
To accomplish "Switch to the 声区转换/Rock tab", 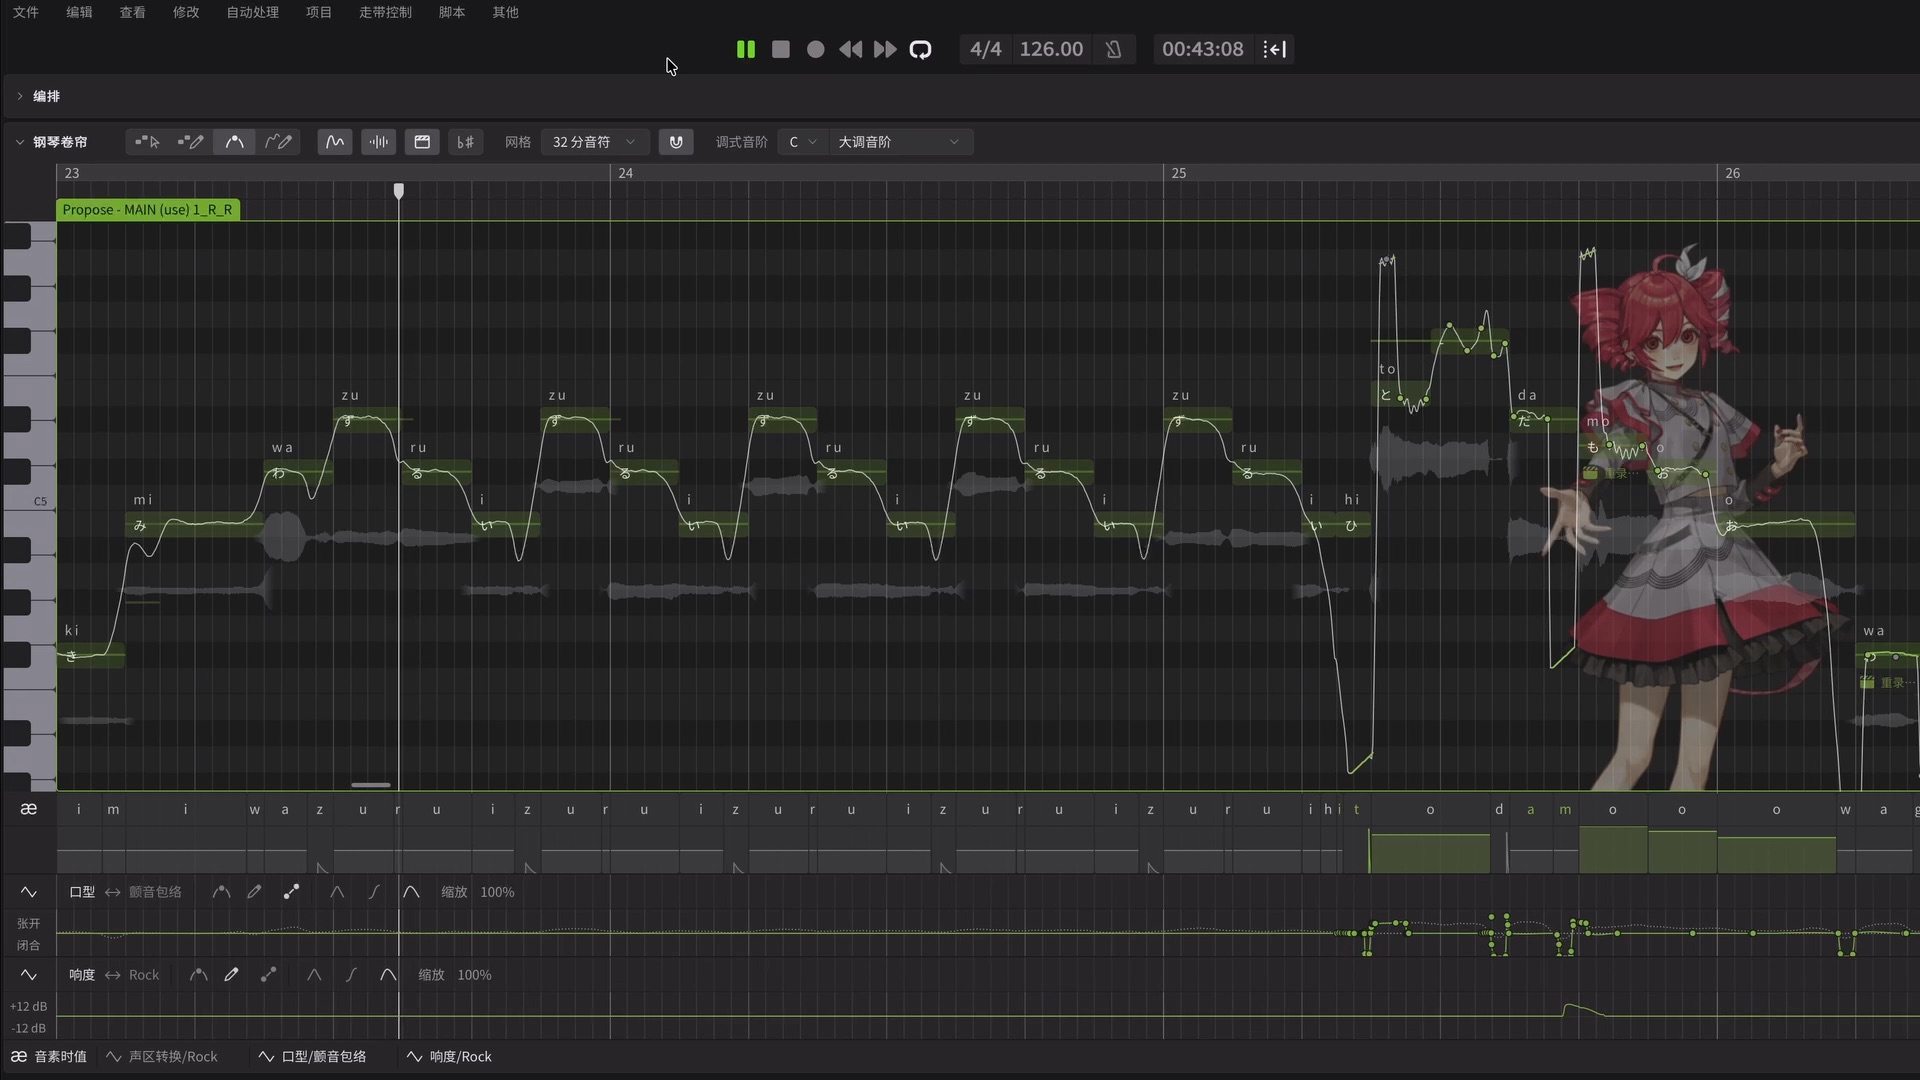I will [x=162, y=1057].
